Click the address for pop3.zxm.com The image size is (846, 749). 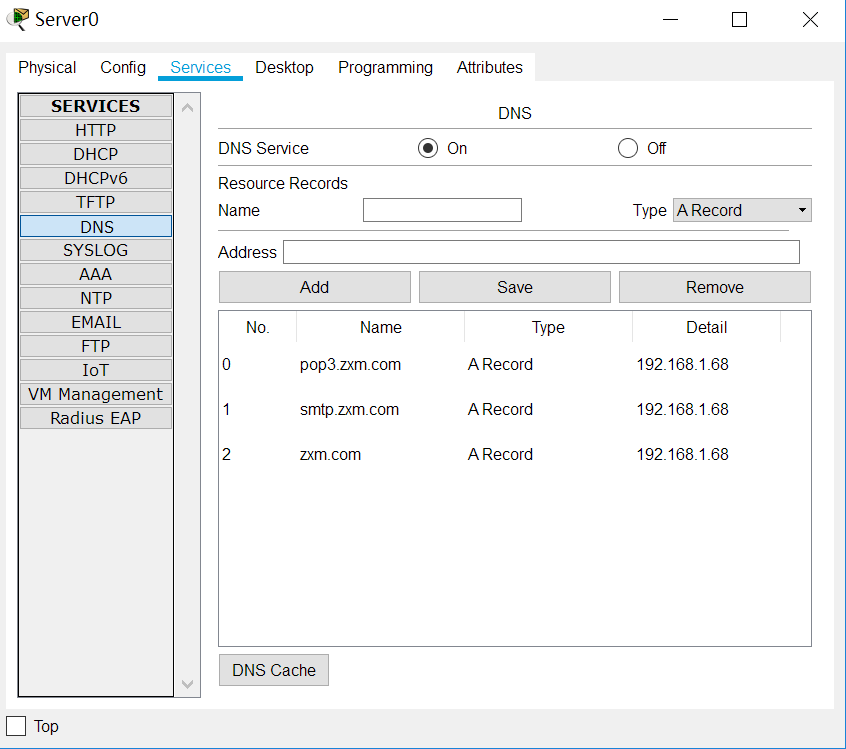pyautogui.click(x=683, y=365)
